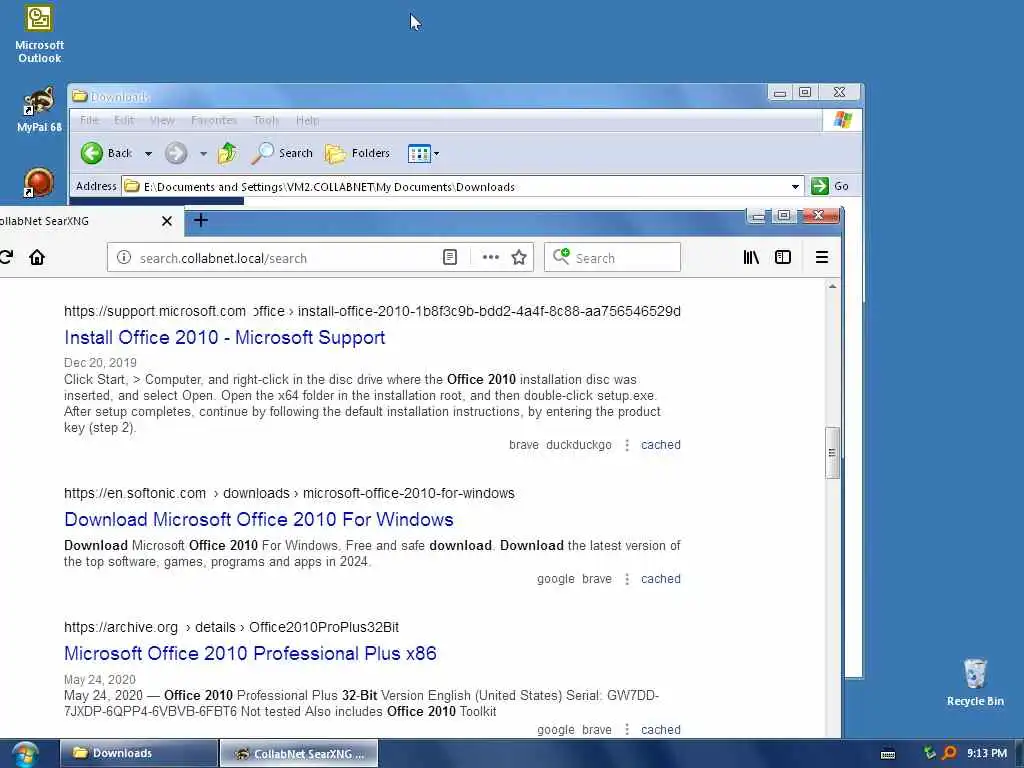This screenshot has width=1024, height=768.
Task: Open the File menu in Downloads window
Action: coord(89,120)
